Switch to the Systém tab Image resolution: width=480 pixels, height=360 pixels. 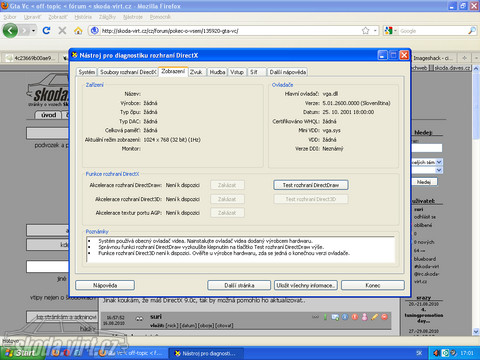pyautogui.click(x=87, y=72)
